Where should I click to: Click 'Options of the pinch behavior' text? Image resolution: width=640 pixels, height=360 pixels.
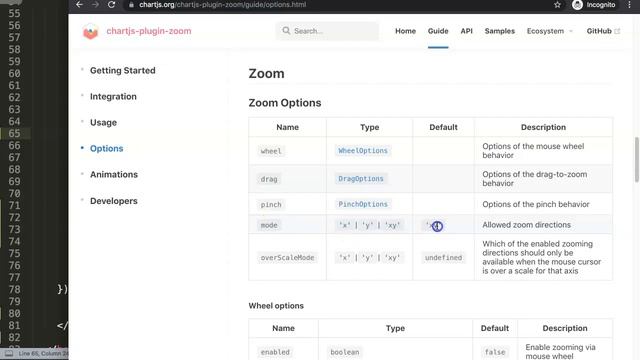click(536, 204)
